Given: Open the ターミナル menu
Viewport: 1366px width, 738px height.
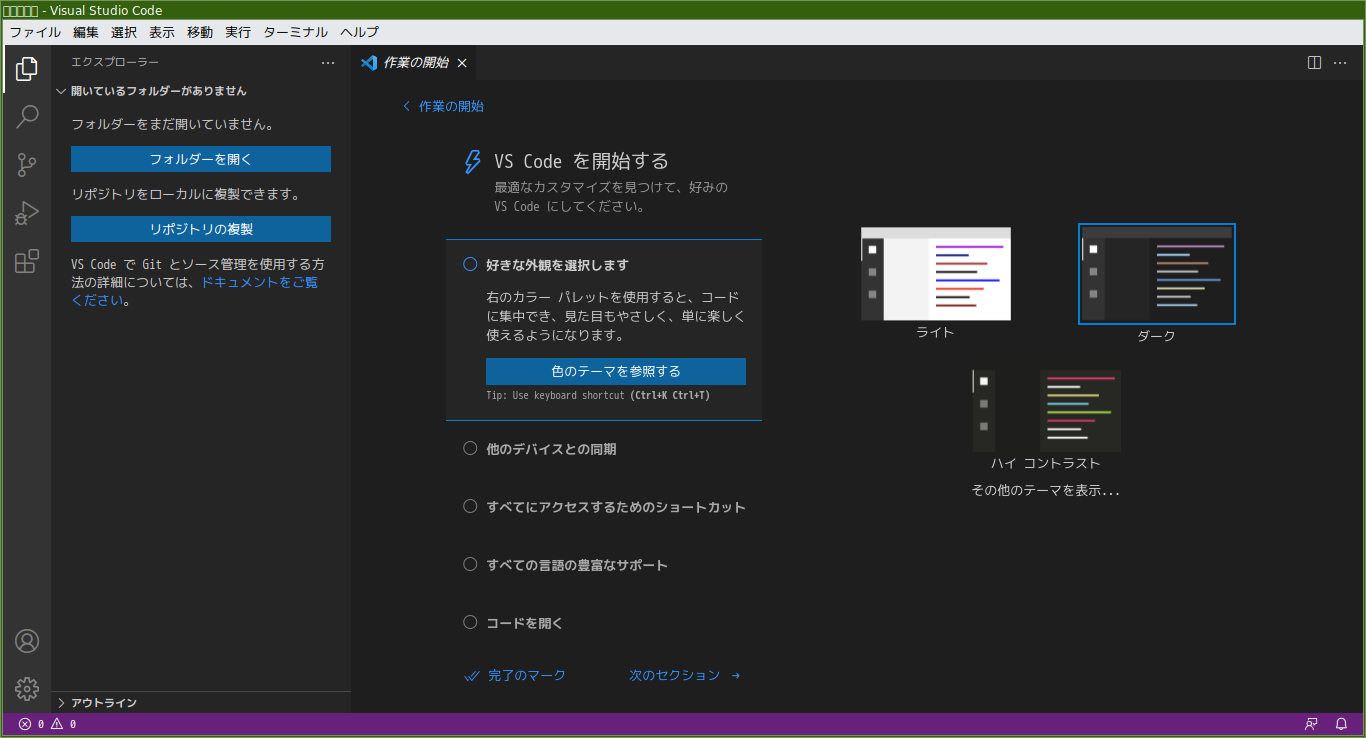Looking at the screenshot, I should (296, 32).
